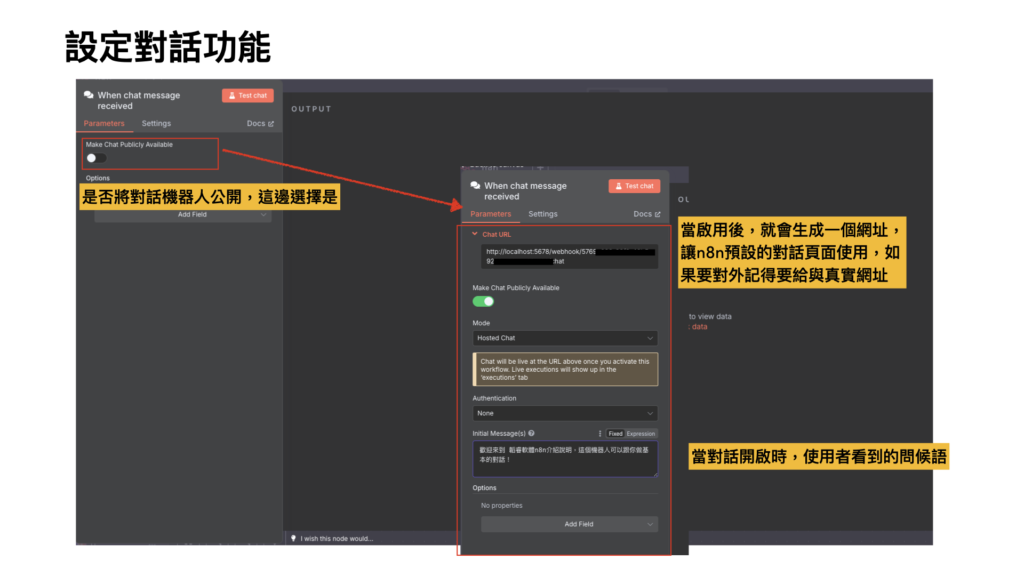Collapse the Chat URL section chevron
The width and height of the screenshot is (1024, 576).
click(x=475, y=234)
